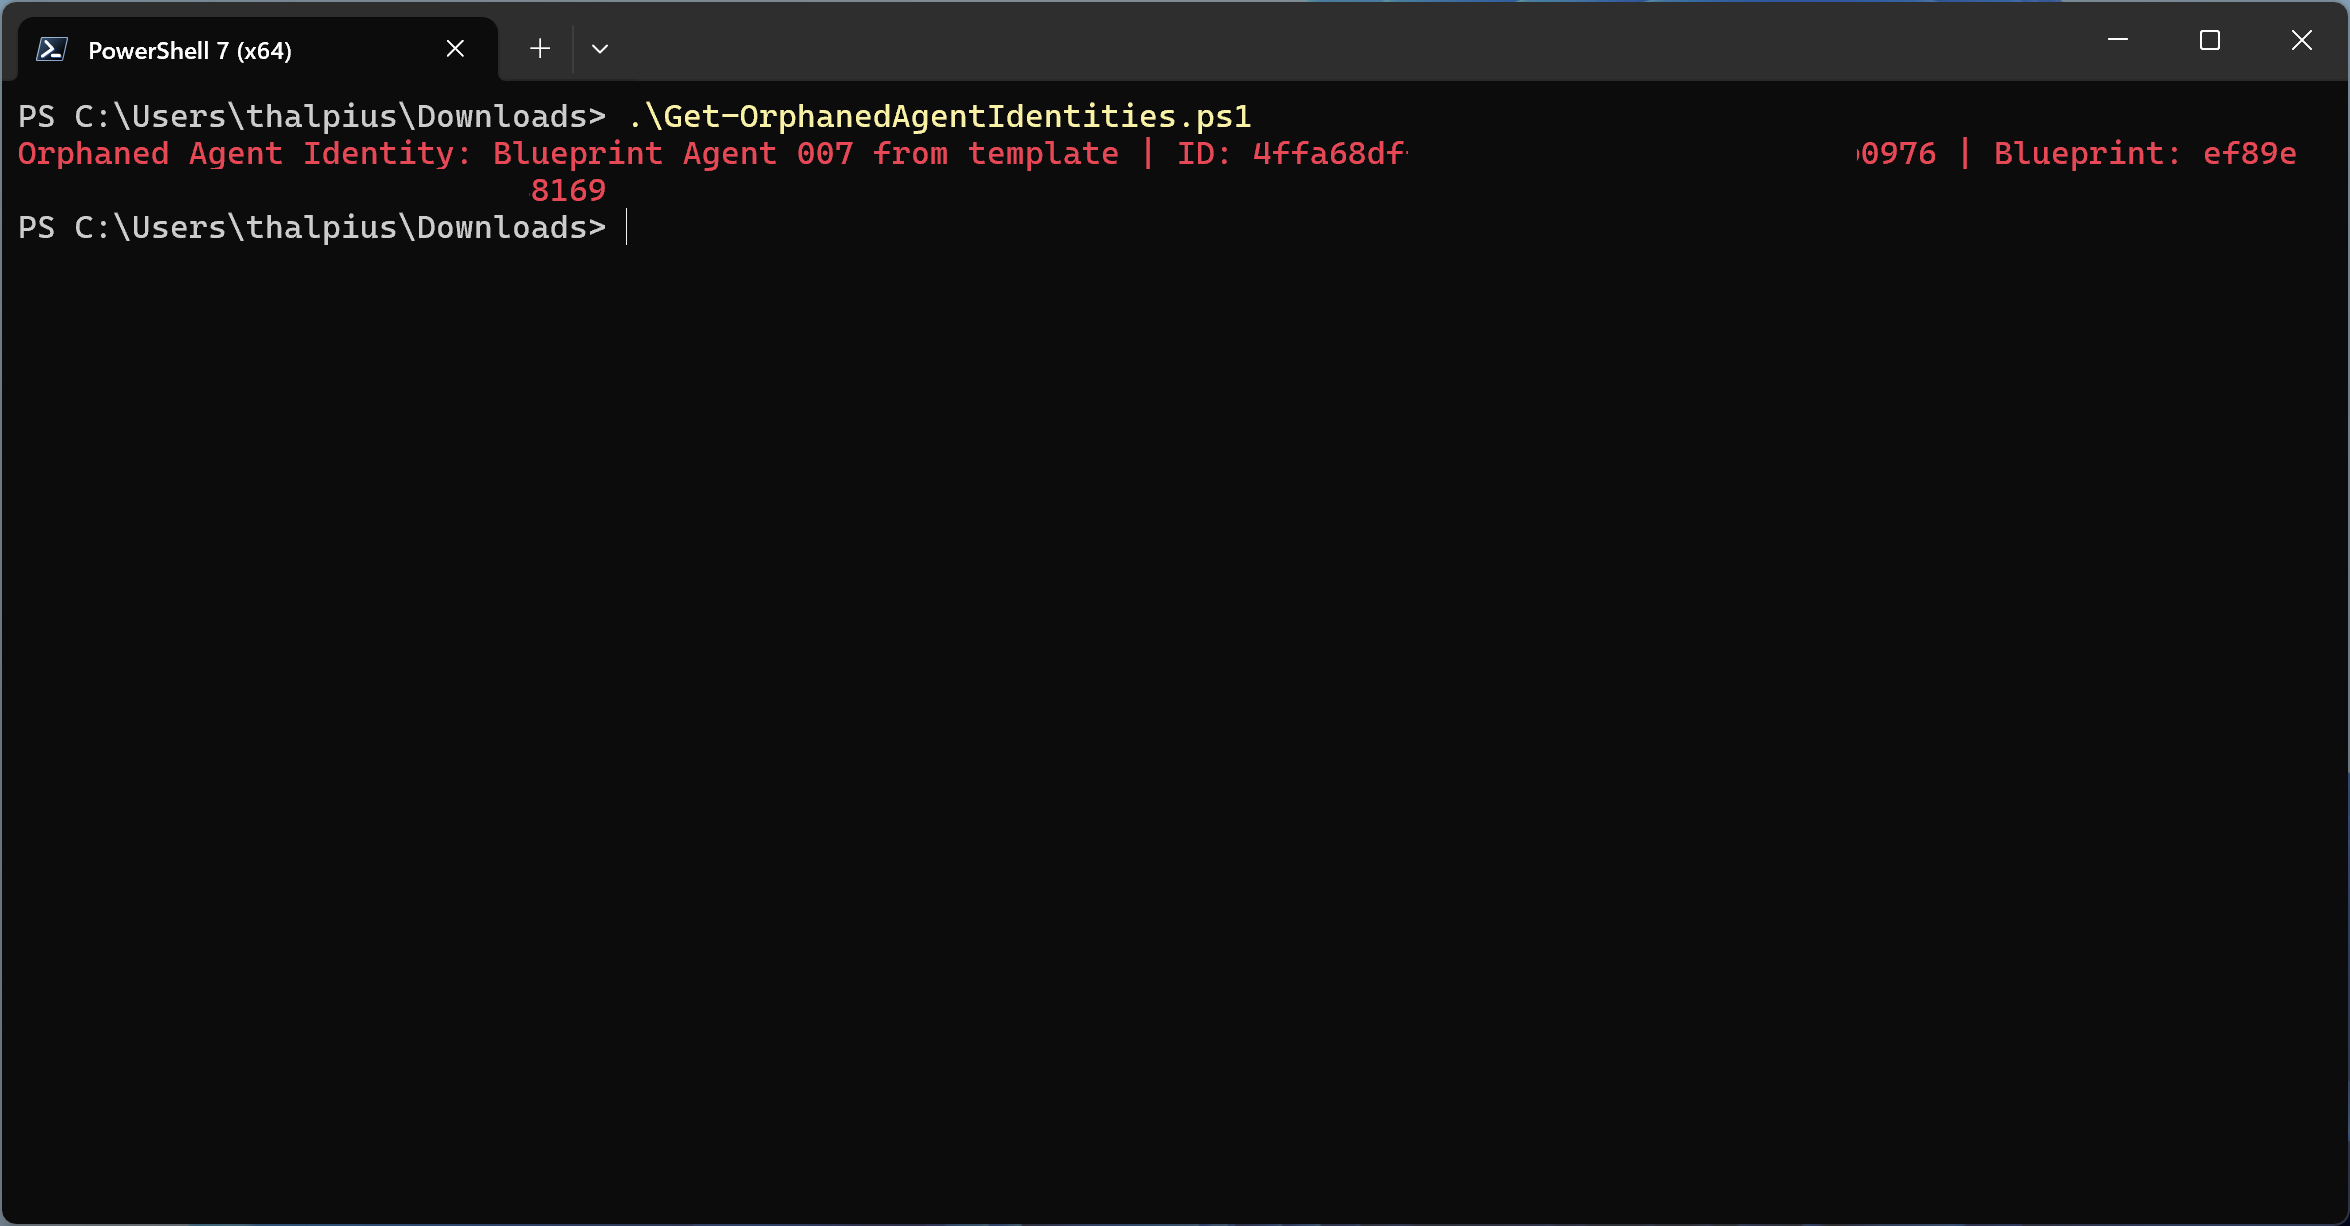
Task: Click the 'Orphaned Agent Identity:' output text
Action: 244,153
